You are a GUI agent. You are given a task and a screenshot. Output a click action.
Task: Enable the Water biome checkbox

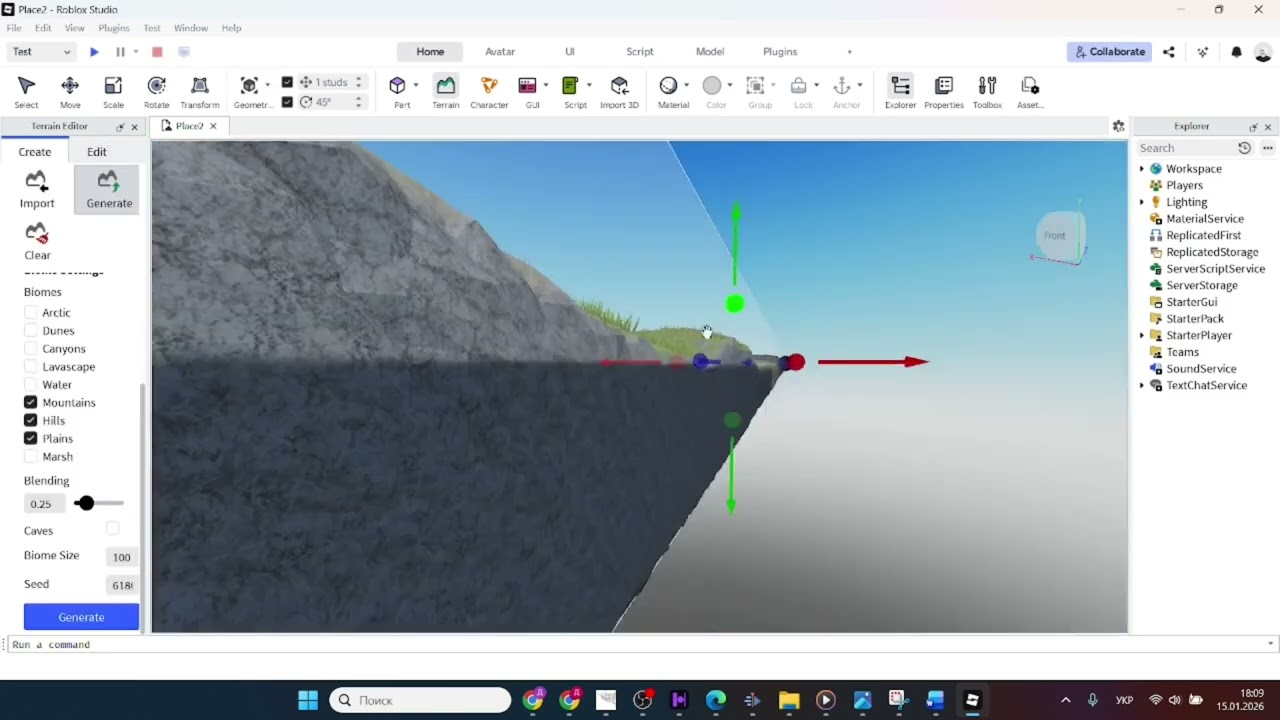pos(31,385)
